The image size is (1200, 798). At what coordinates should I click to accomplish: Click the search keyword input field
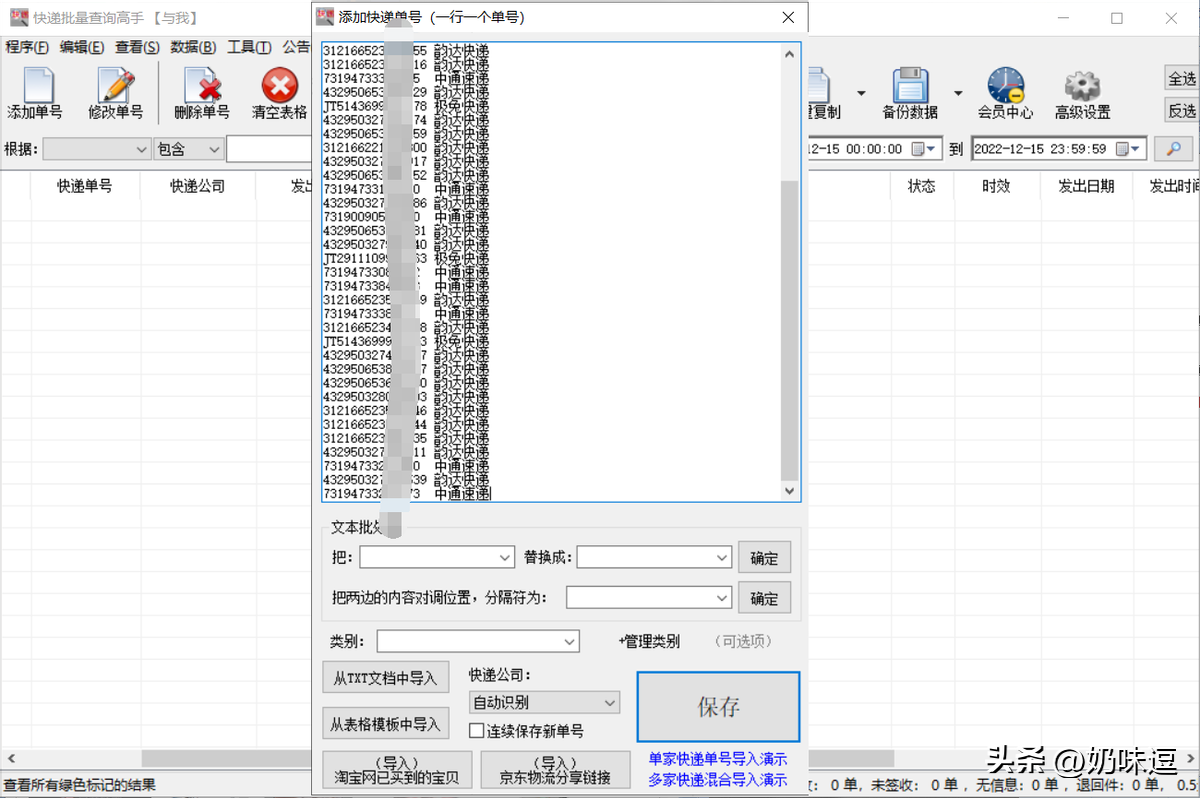pyautogui.click(x=269, y=149)
